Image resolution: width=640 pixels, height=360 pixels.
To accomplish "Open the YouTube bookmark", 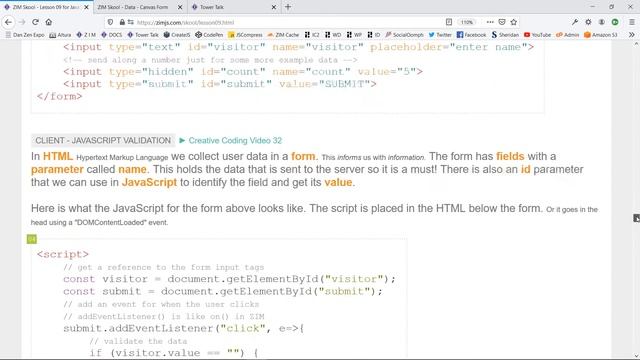I will 537,35.
